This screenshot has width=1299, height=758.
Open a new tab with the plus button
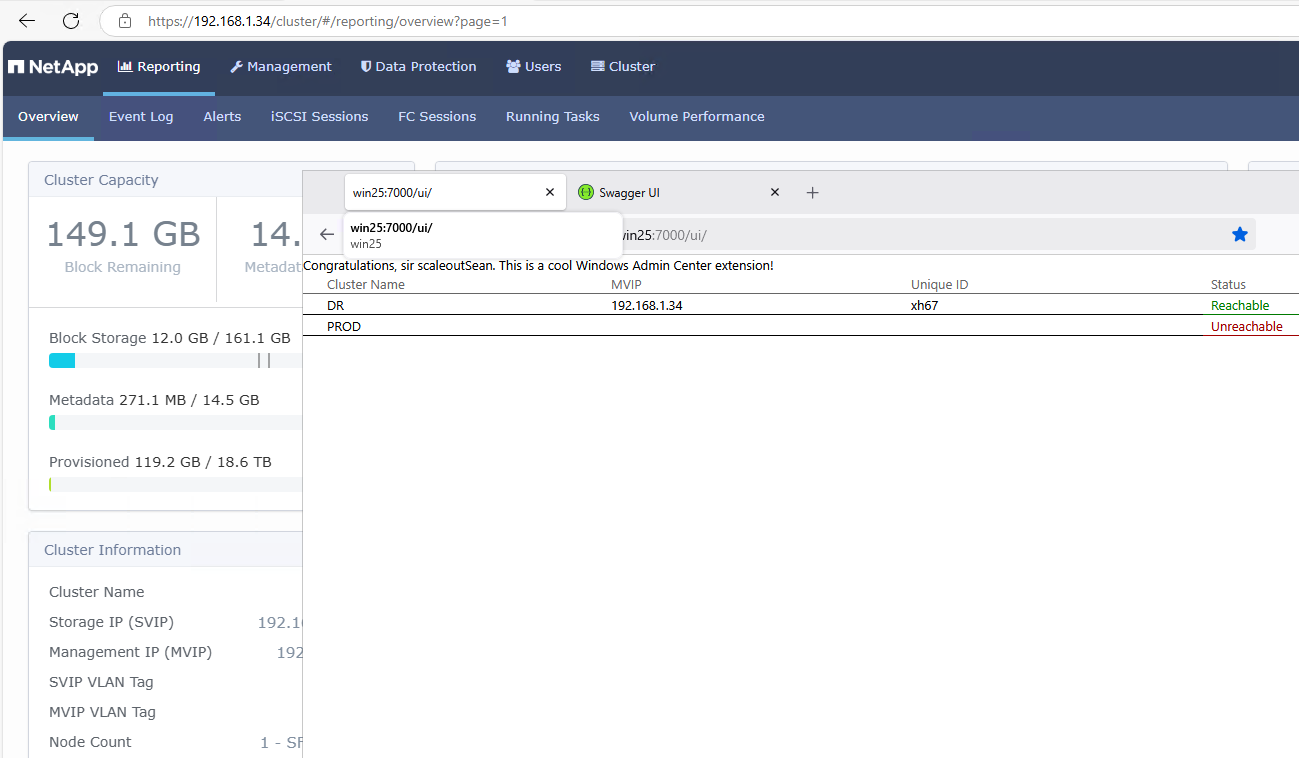tap(812, 193)
